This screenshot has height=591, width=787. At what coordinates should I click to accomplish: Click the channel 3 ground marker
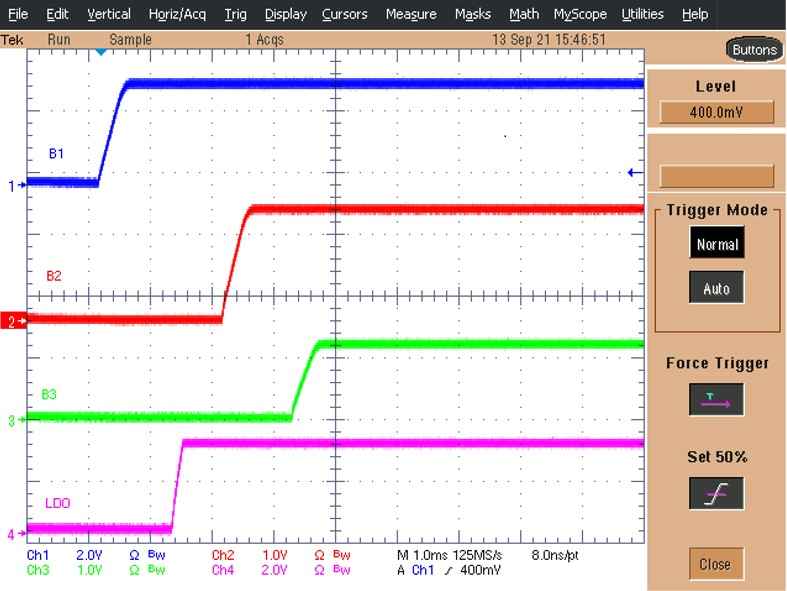13,421
